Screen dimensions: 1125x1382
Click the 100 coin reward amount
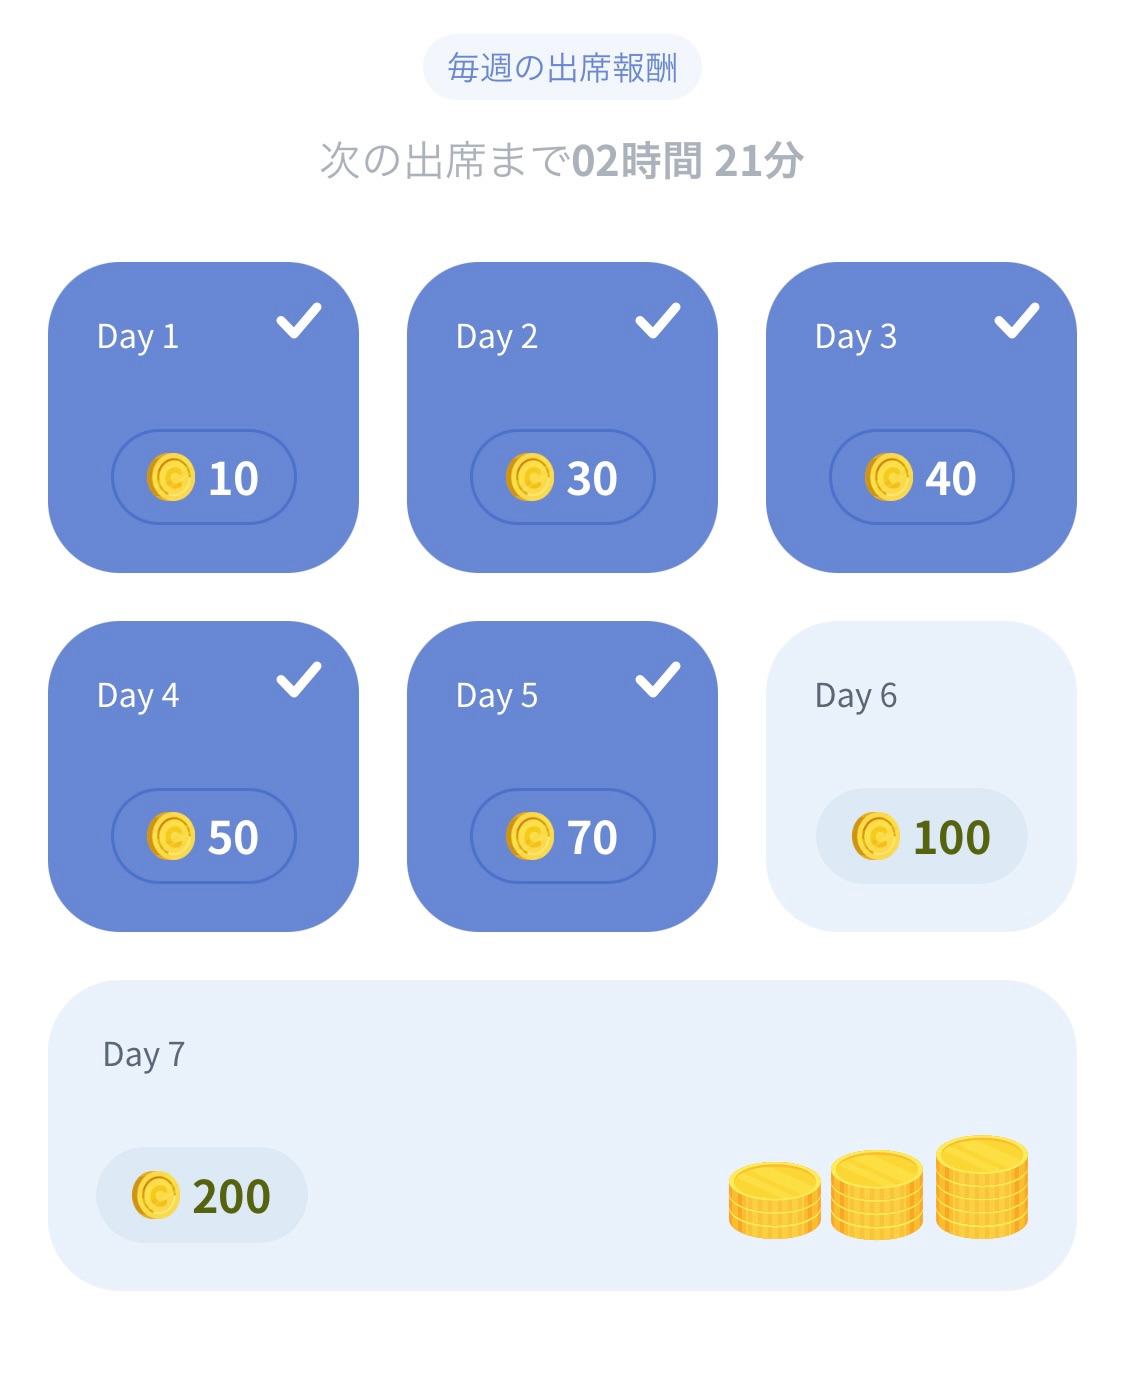(951, 837)
